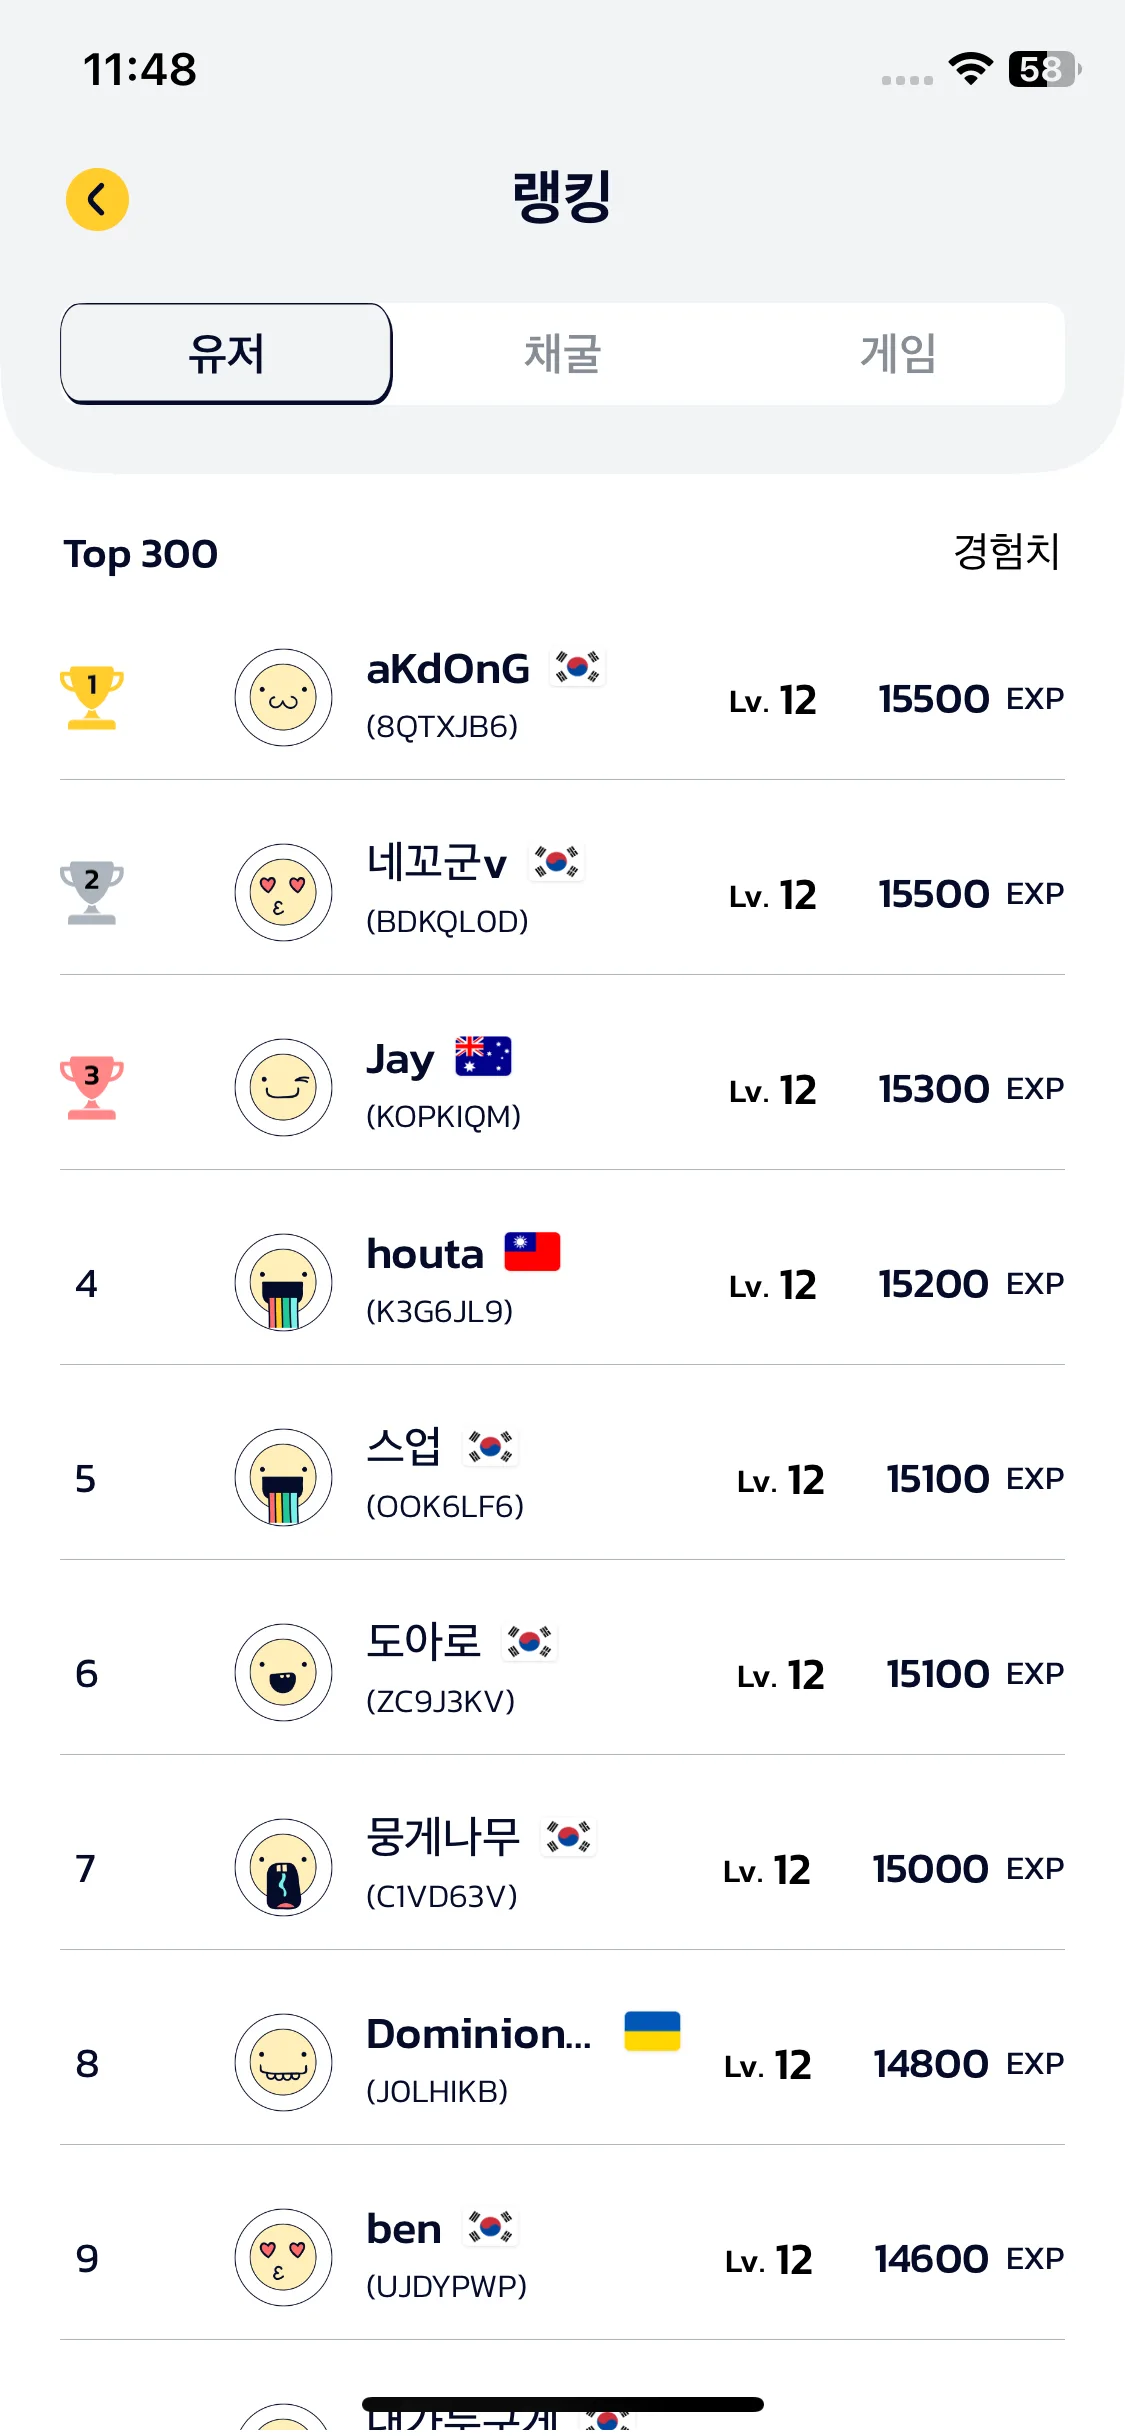Tap Jay's winking face avatar
1125x2436 pixels.
tap(283, 1087)
